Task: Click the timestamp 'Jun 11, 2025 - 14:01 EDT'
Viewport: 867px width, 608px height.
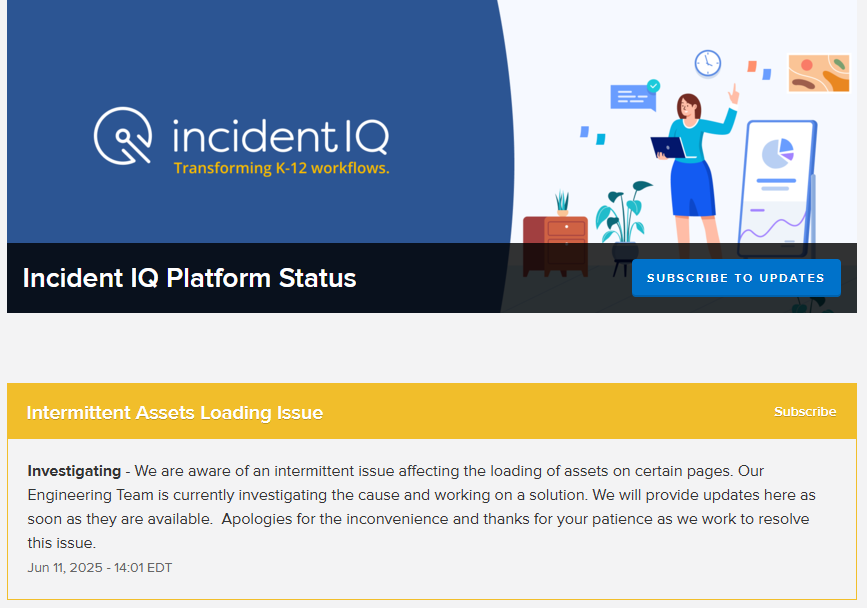Action: (x=100, y=568)
